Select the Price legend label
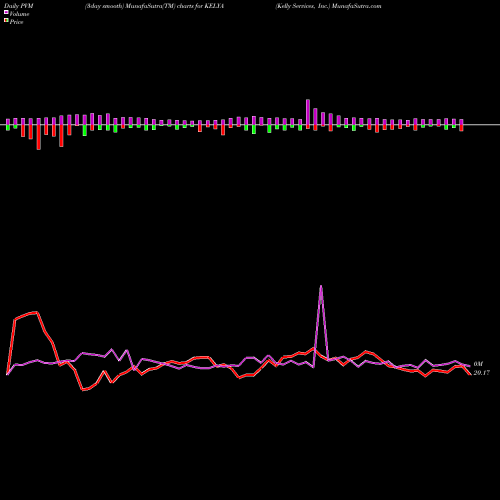Screen dimensions: 500x500 pos(16,22)
